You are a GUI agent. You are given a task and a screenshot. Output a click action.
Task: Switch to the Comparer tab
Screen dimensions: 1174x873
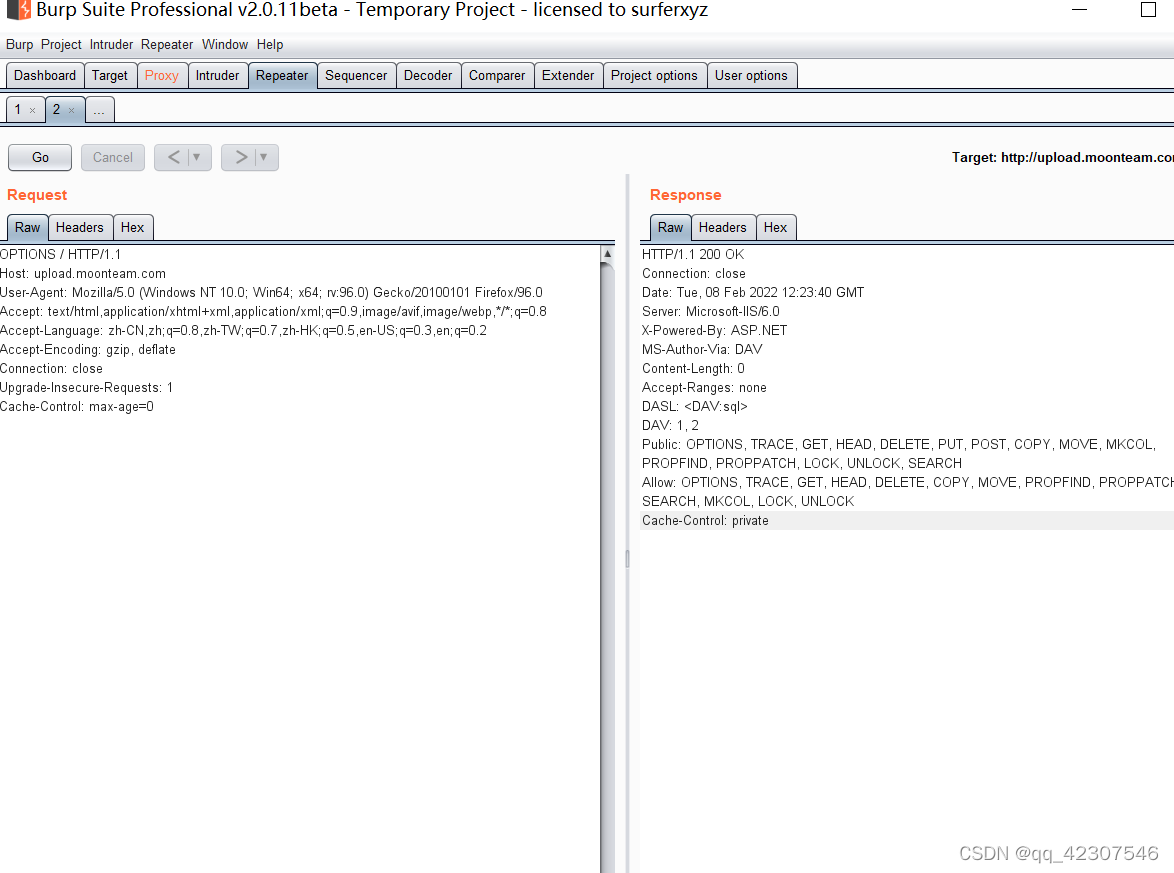[497, 76]
